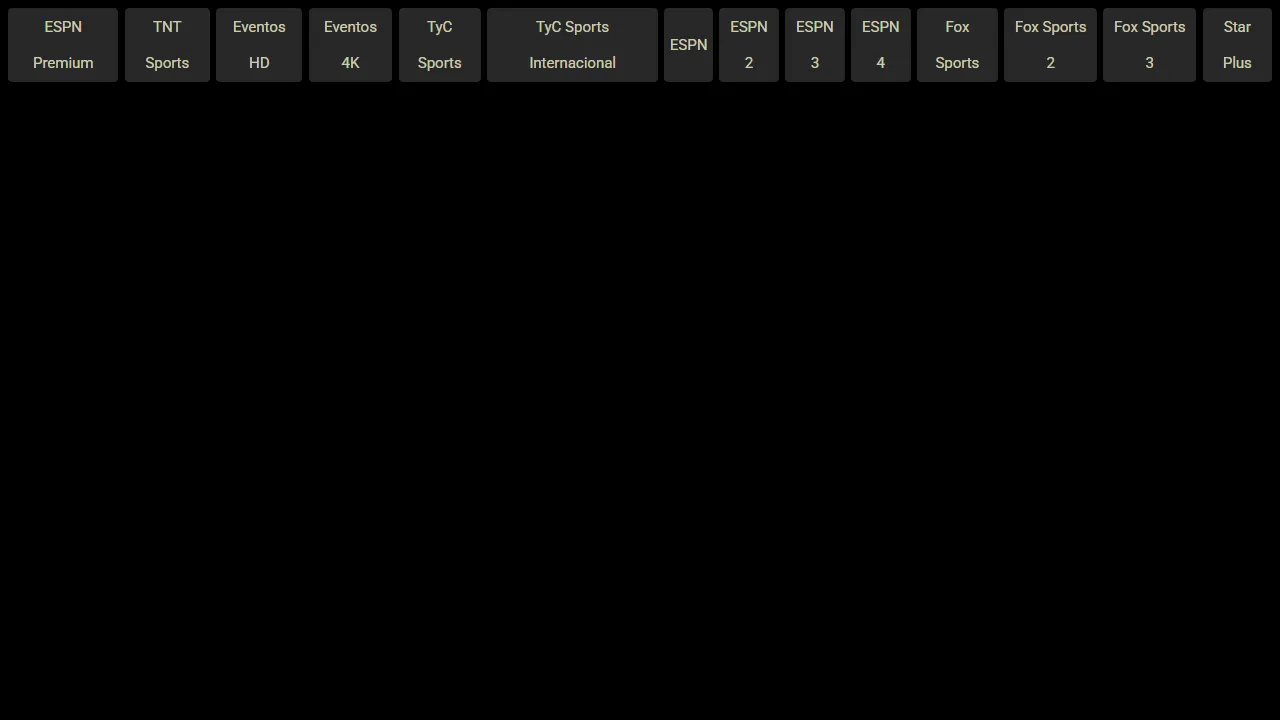
Task: Click the ESPN channel
Action: (688, 44)
